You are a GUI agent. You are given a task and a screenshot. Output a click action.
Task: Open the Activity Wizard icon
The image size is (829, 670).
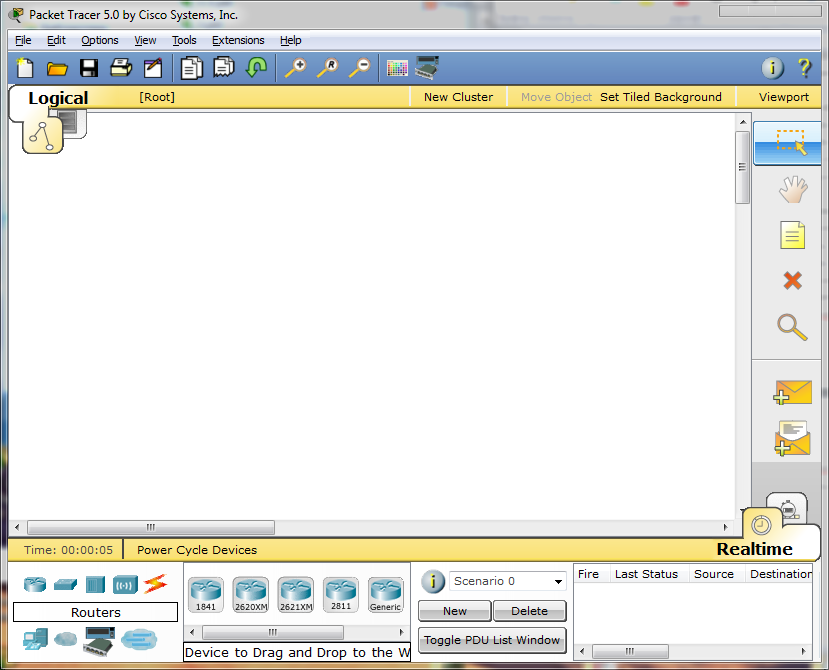coord(153,68)
